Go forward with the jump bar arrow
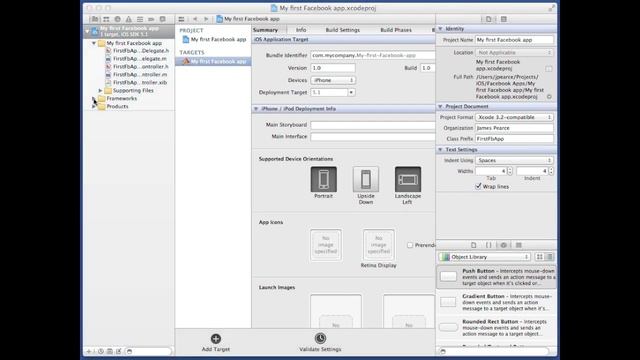Screen dimensions: 640x360 (x=206, y=19)
